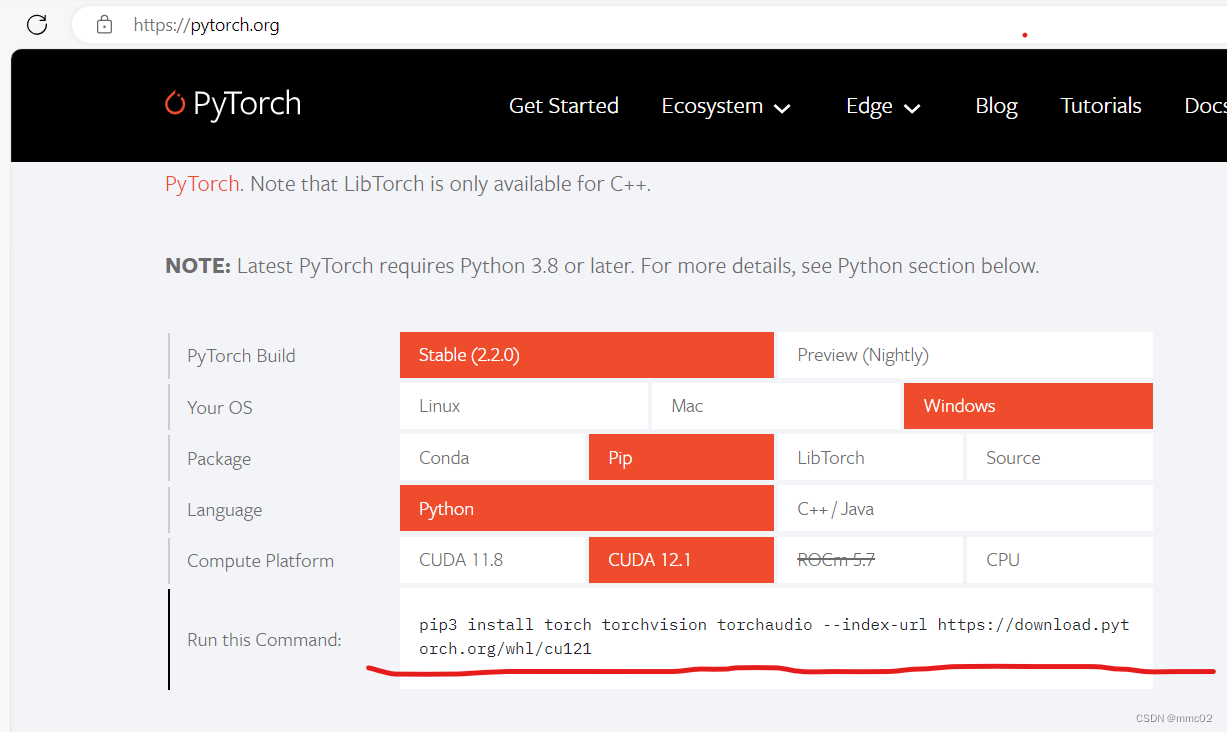Click inside the browser address bar
Viewport: 1227px width, 732px height.
(400, 24)
